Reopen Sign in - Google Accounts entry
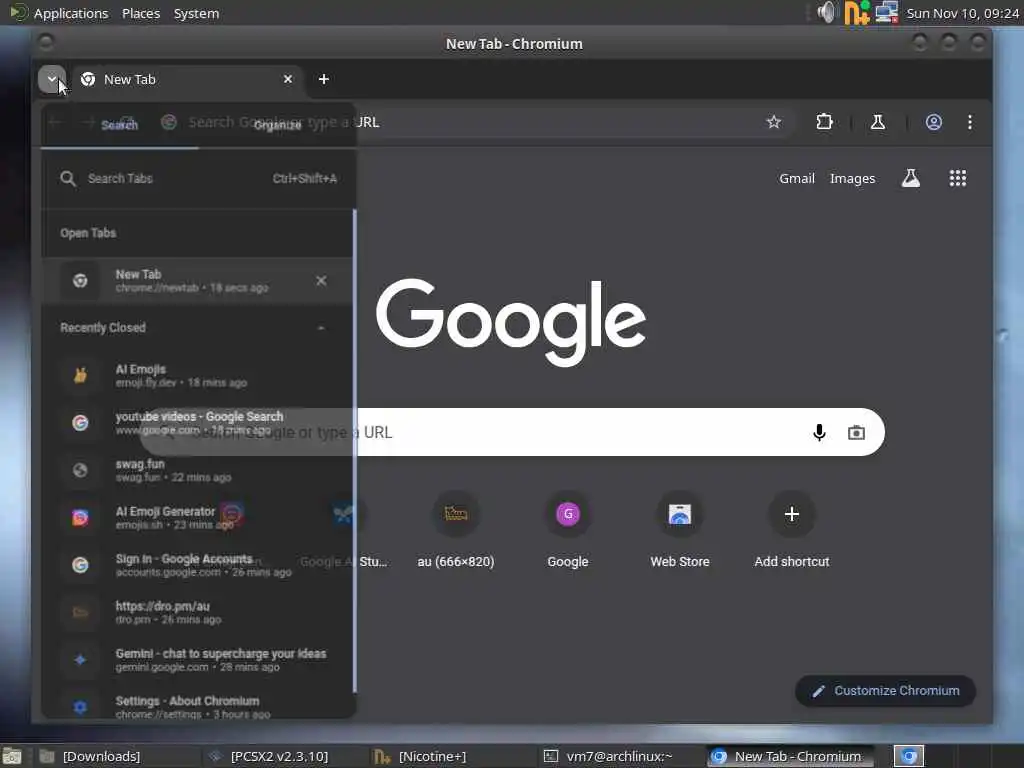This screenshot has width=1024, height=768. [199, 565]
